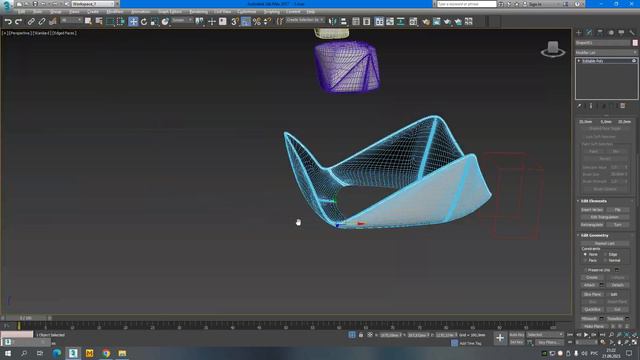Select the Face constraint radio button

point(585,260)
